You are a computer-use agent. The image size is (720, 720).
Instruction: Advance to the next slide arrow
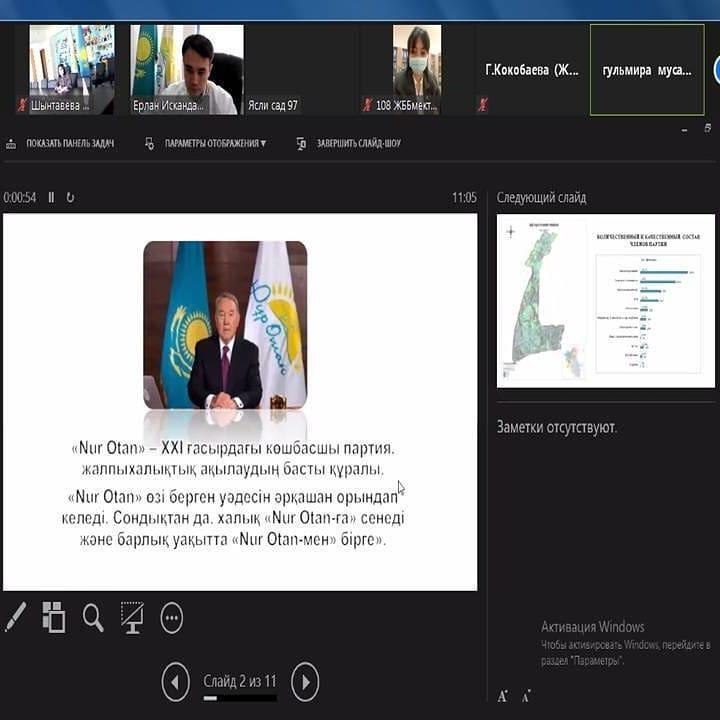[x=305, y=682]
